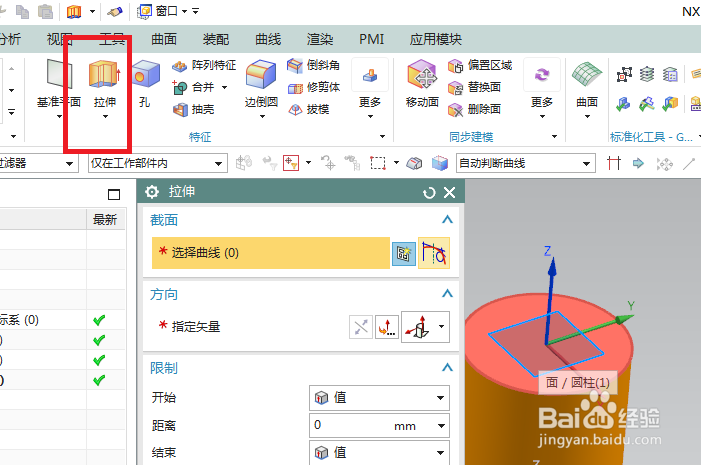
Task: Collapse the 限制 section
Action: (447, 368)
